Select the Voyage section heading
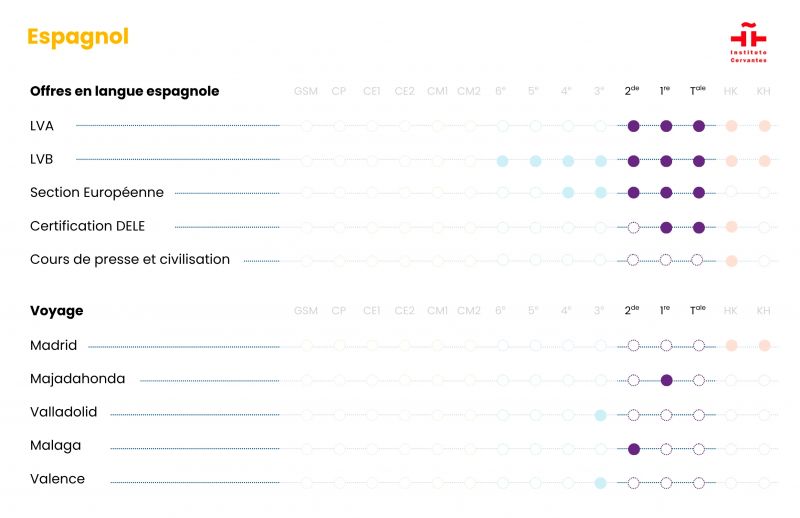This screenshot has height=518, width=800. coord(57,311)
